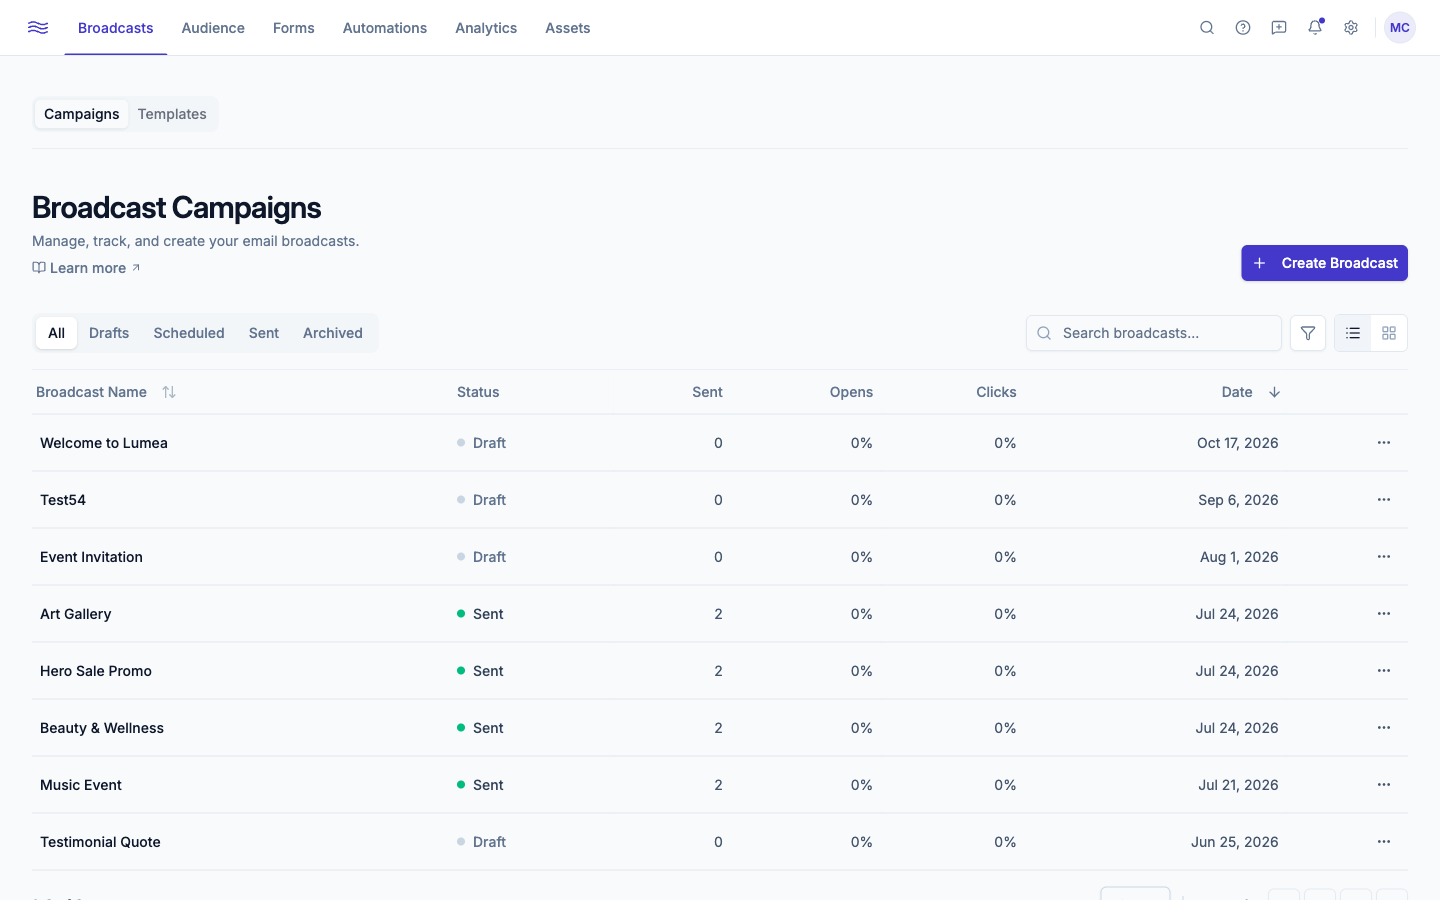Viewport: 1440px width, 900px height.
Task: Open row actions for Test54
Action: tap(1384, 500)
